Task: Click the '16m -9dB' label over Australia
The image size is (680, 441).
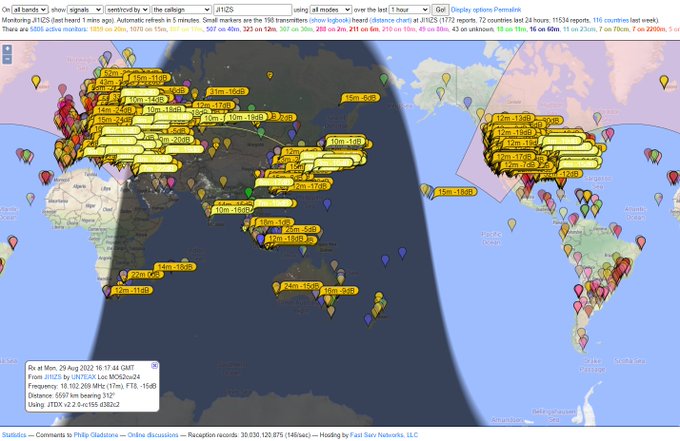Action: tap(339, 291)
